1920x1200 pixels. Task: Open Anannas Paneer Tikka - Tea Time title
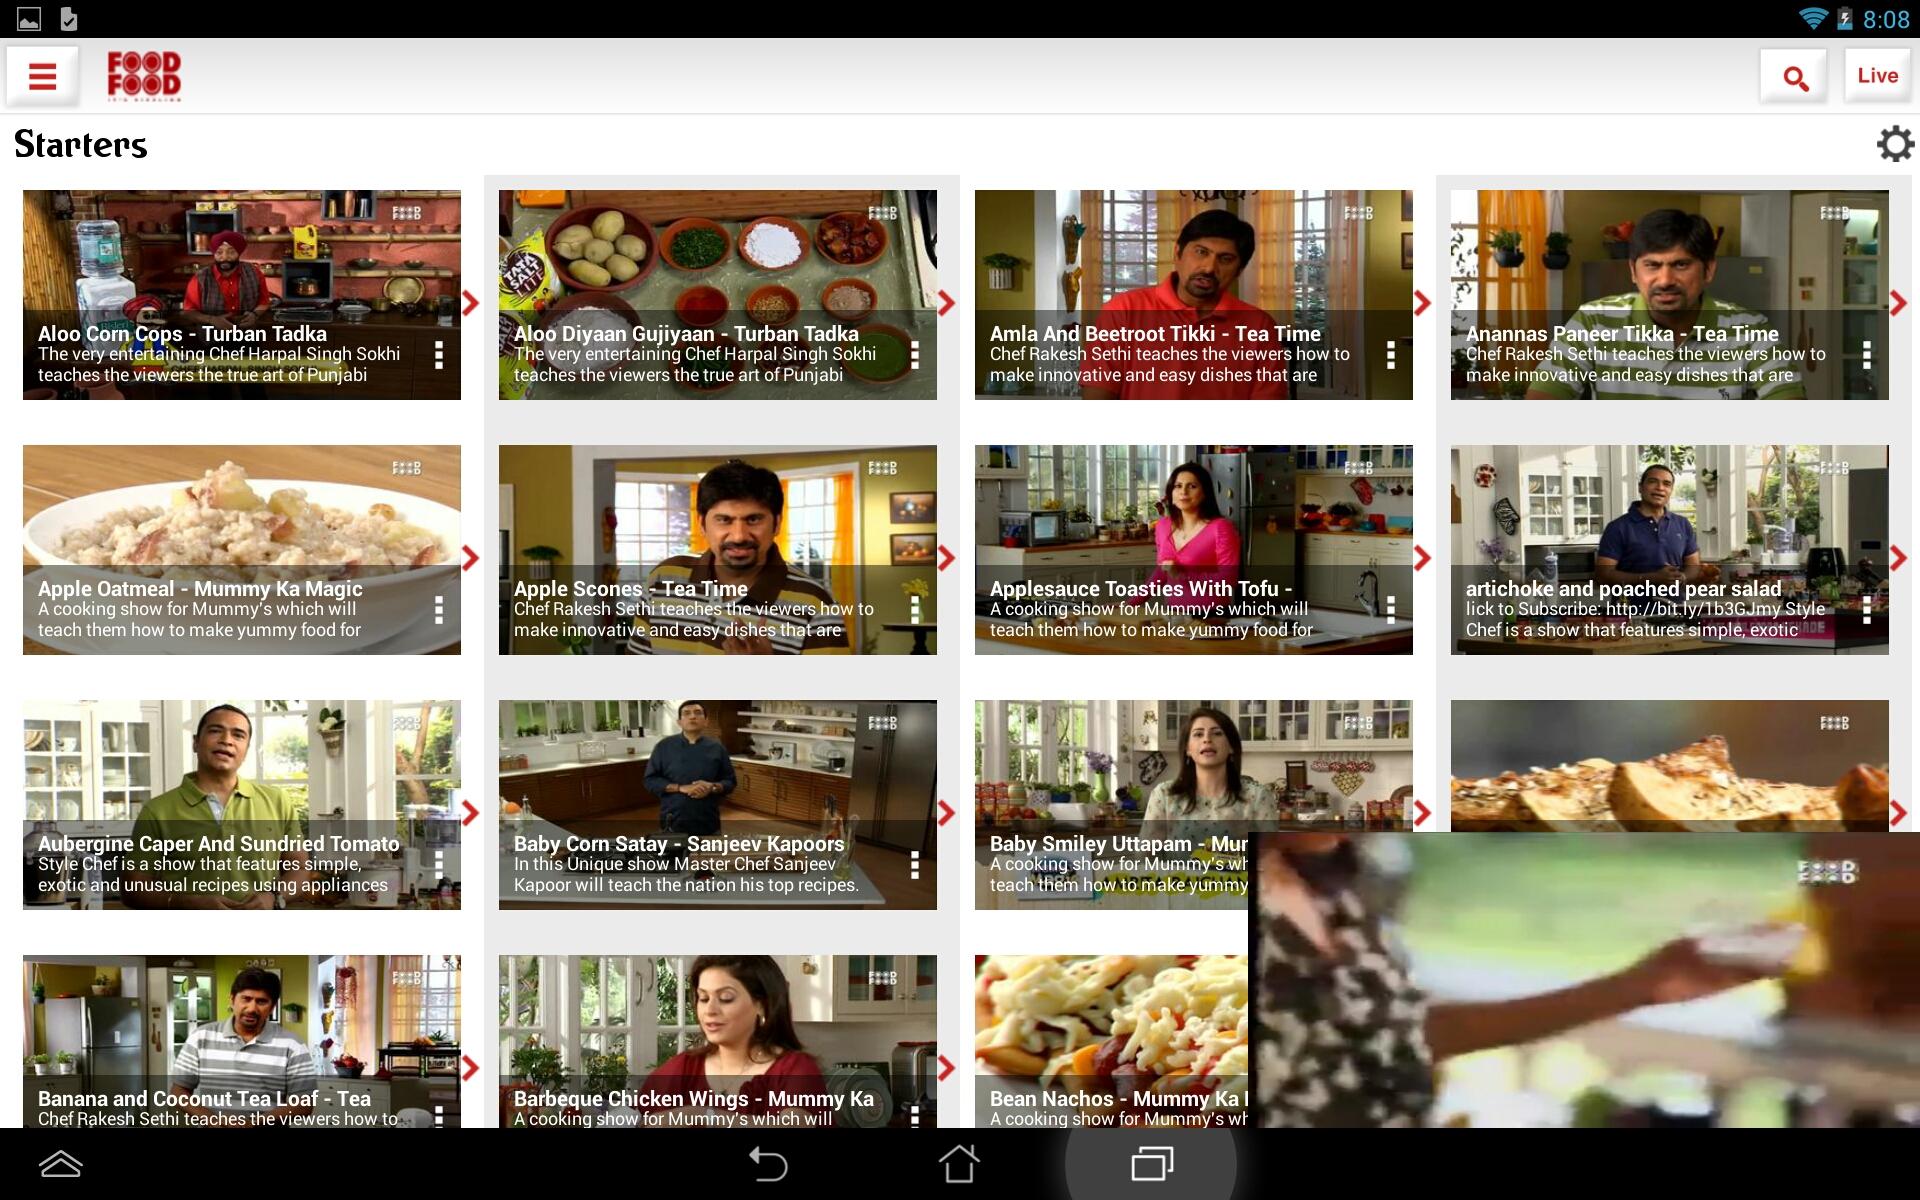(x=1622, y=334)
